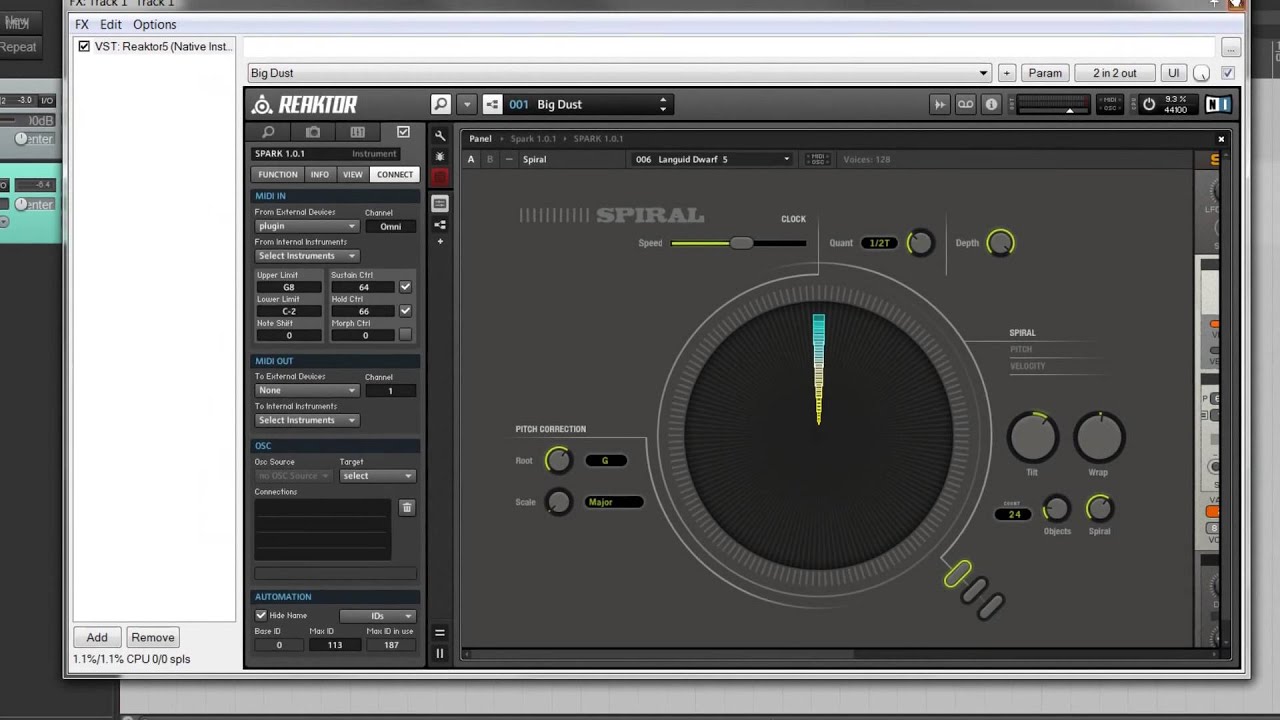Click the info hints icon
The width and height of the screenshot is (1280, 720).
point(991,104)
